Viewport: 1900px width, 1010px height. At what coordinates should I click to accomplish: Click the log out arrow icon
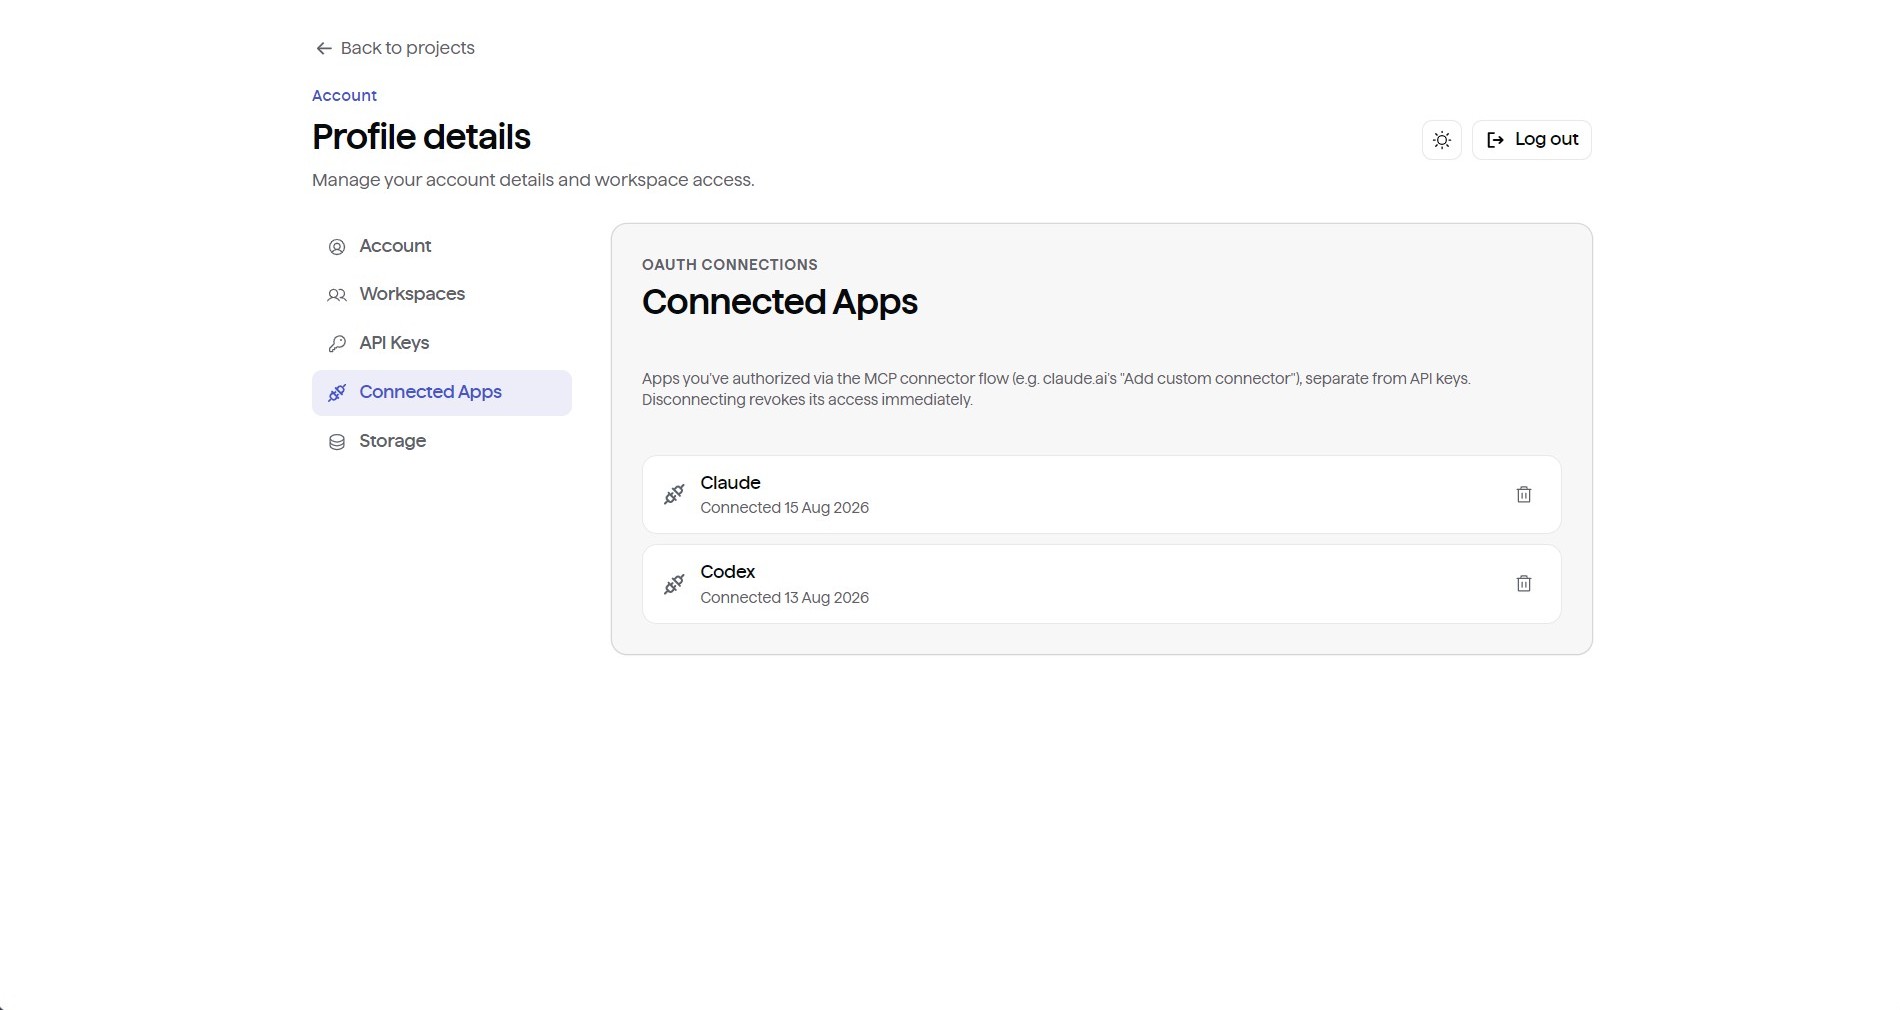(x=1495, y=140)
